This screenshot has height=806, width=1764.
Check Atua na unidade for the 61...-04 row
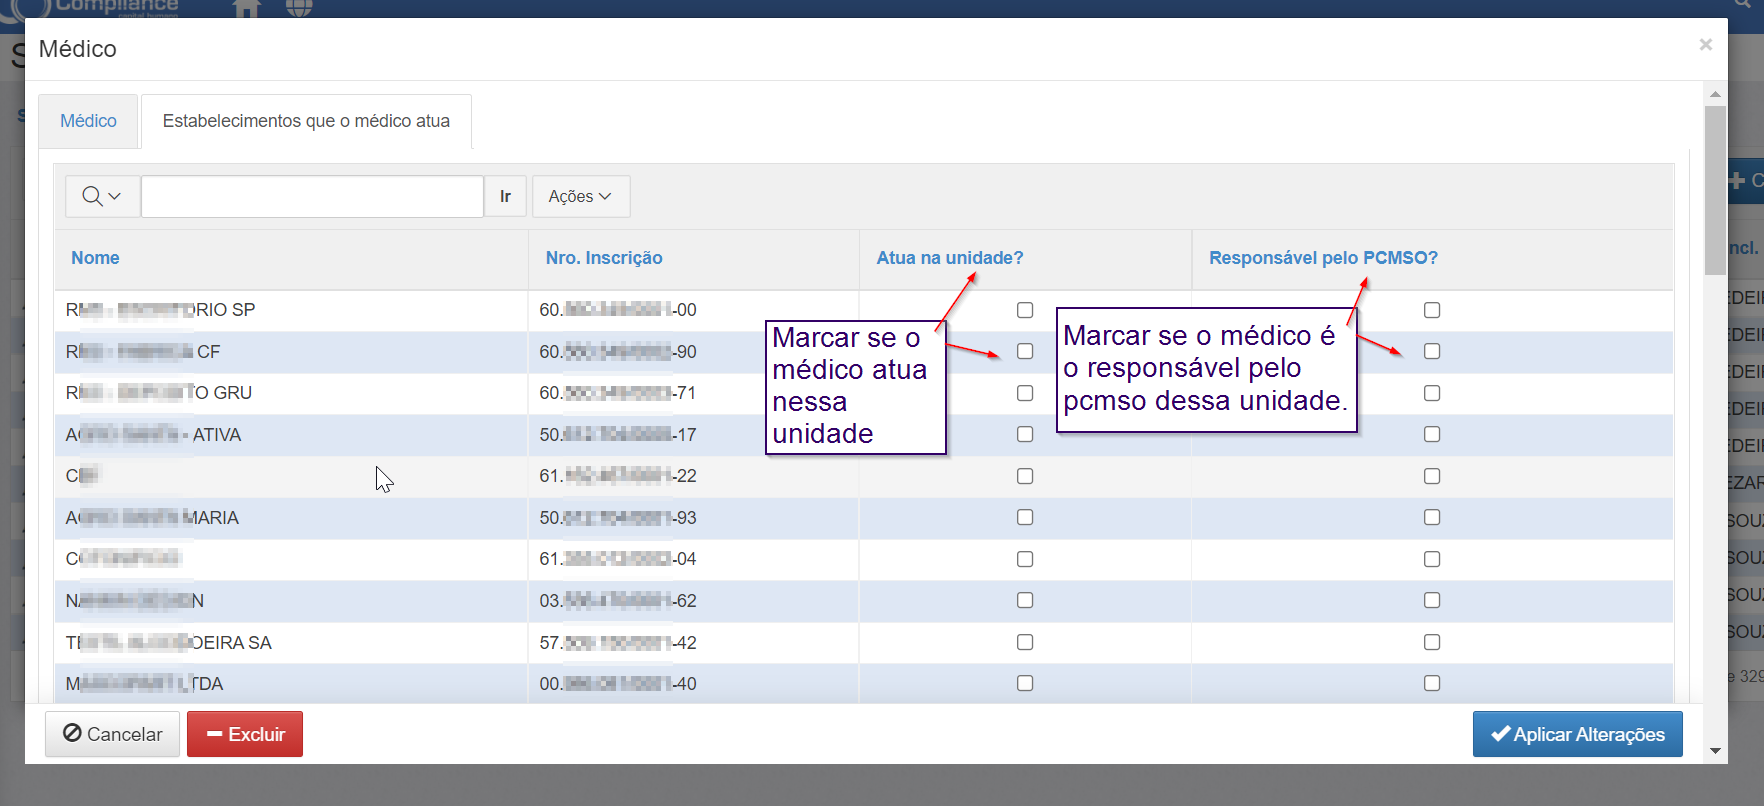tap(1025, 559)
